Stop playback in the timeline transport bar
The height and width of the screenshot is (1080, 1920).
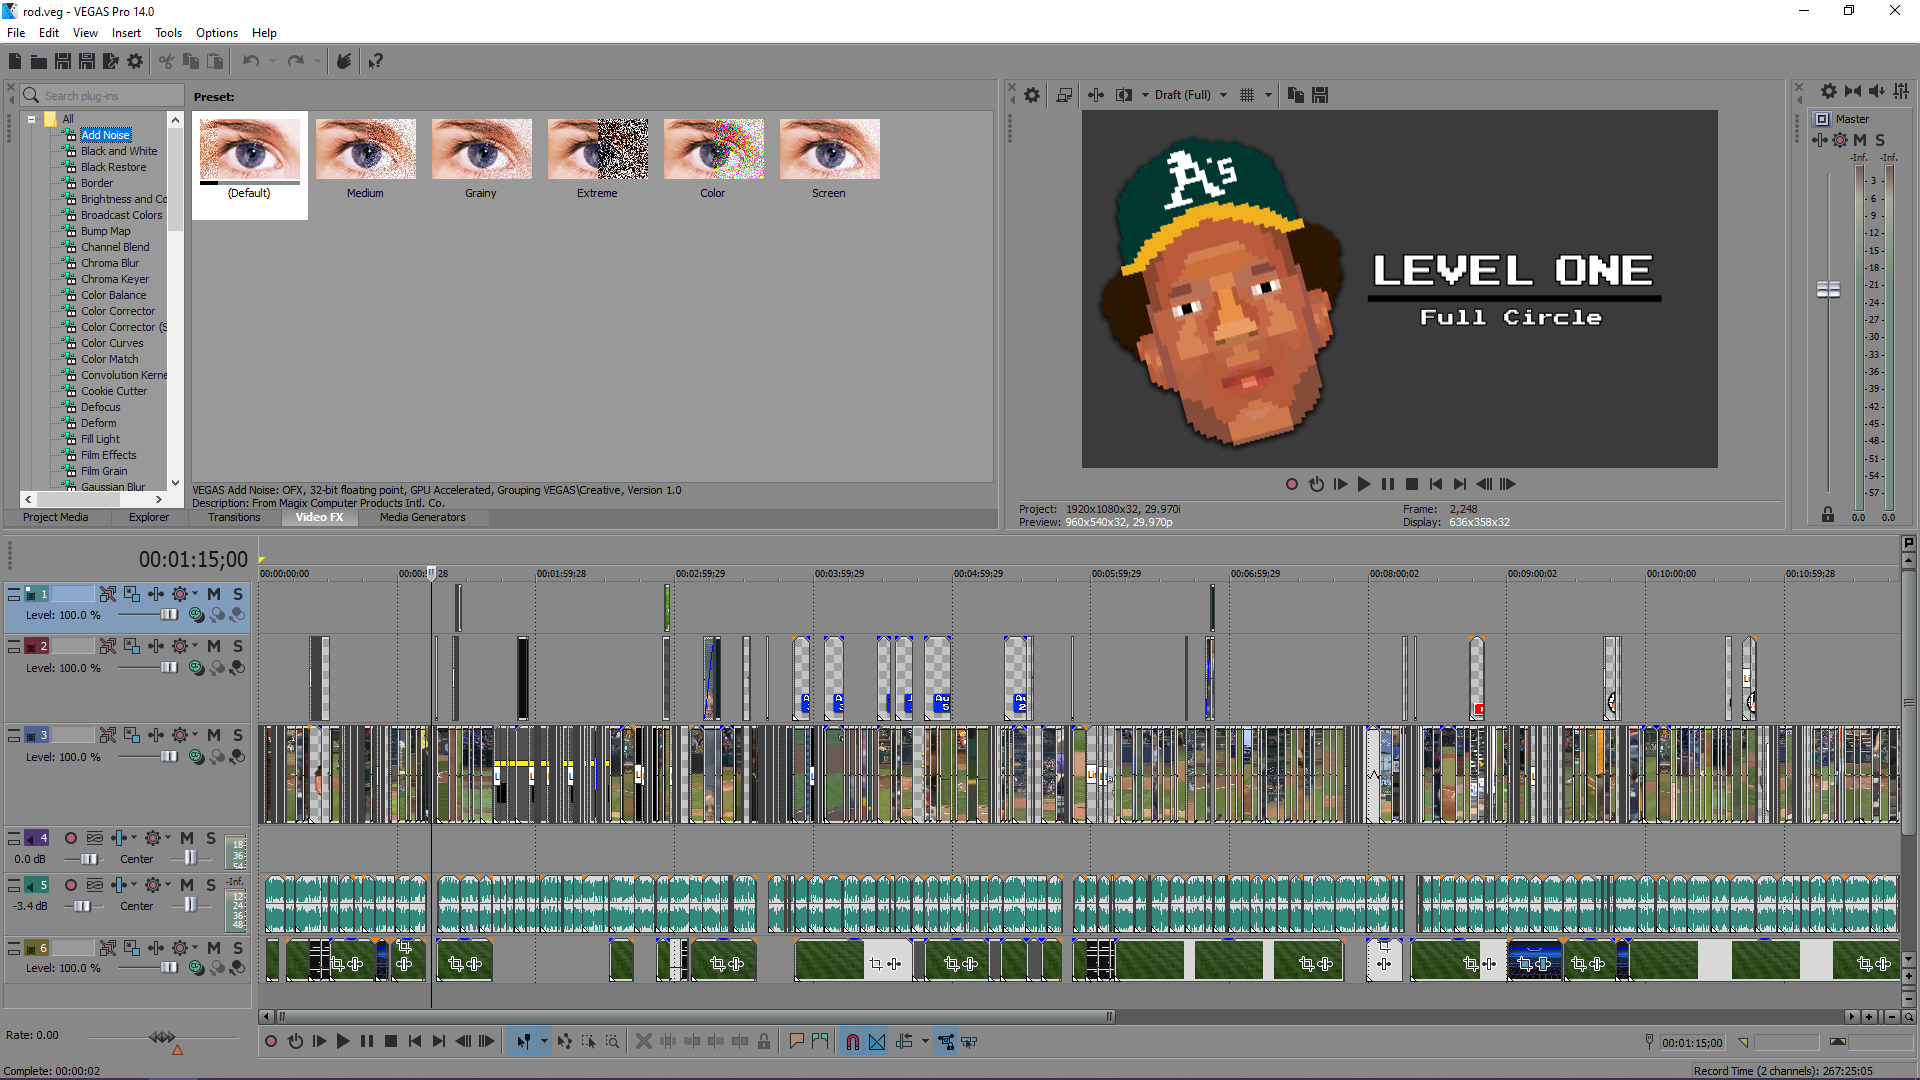(391, 1042)
